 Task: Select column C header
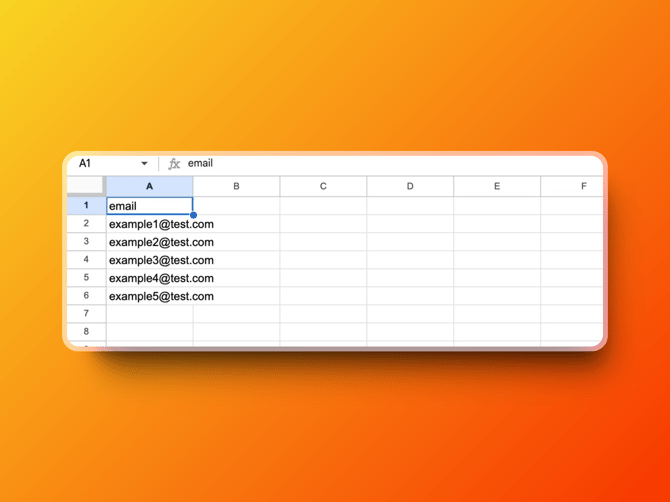pyautogui.click(x=323, y=186)
